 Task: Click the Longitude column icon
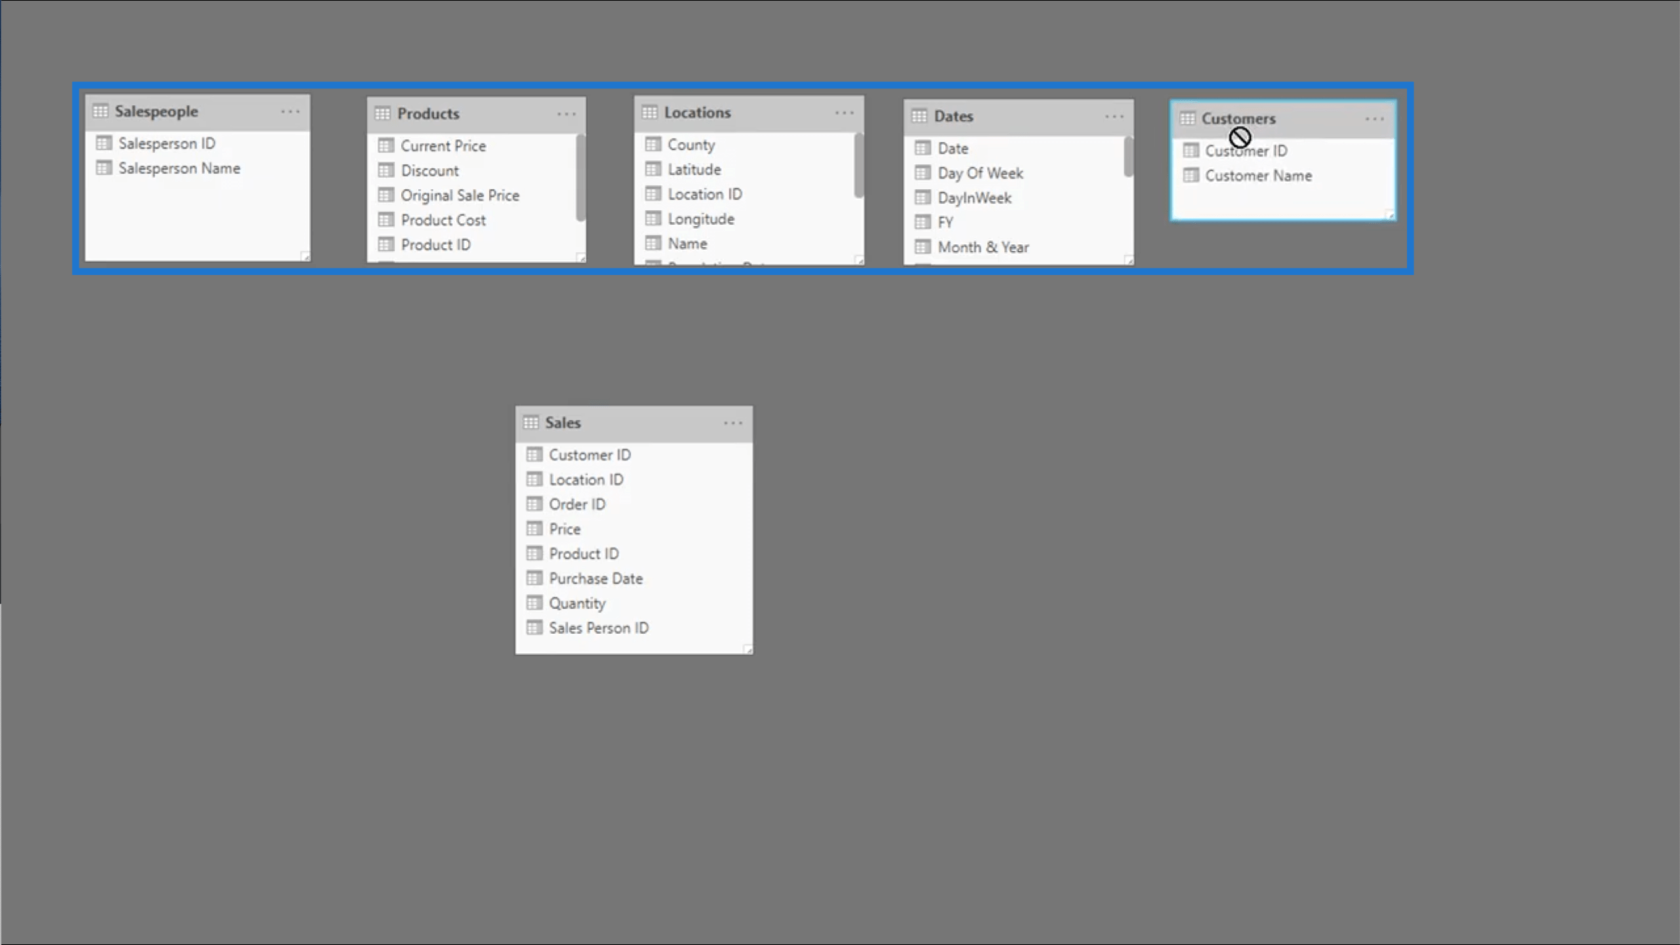click(653, 219)
